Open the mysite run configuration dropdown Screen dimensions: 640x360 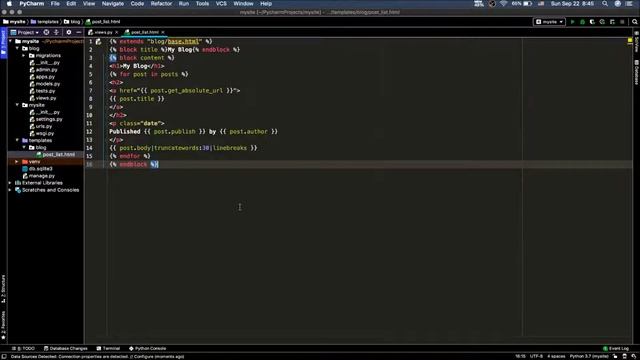(549, 22)
